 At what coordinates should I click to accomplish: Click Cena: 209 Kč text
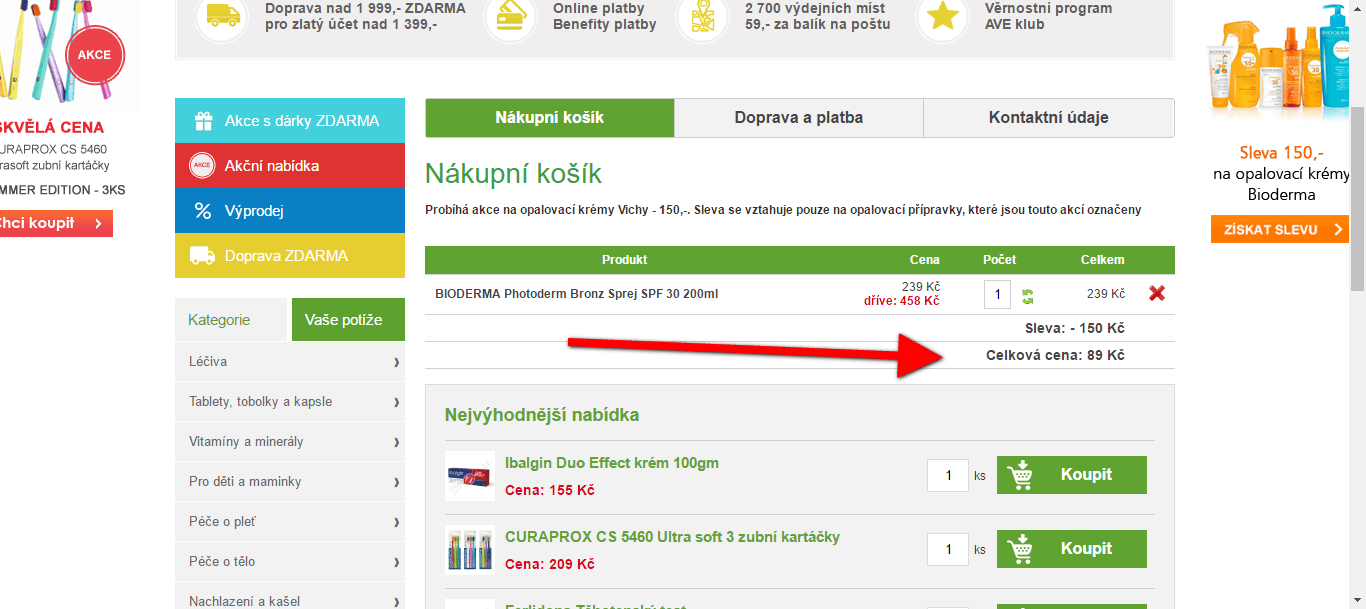pyautogui.click(x=550, y=564)
